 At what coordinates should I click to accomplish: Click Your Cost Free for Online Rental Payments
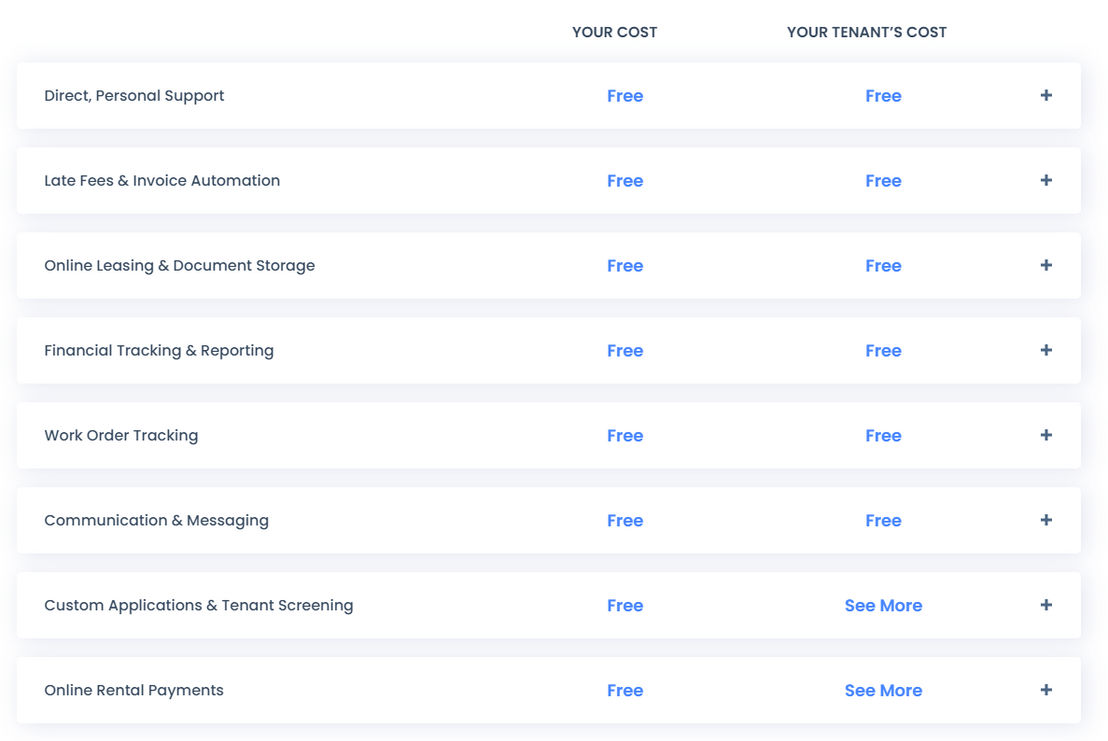(625, 690)
